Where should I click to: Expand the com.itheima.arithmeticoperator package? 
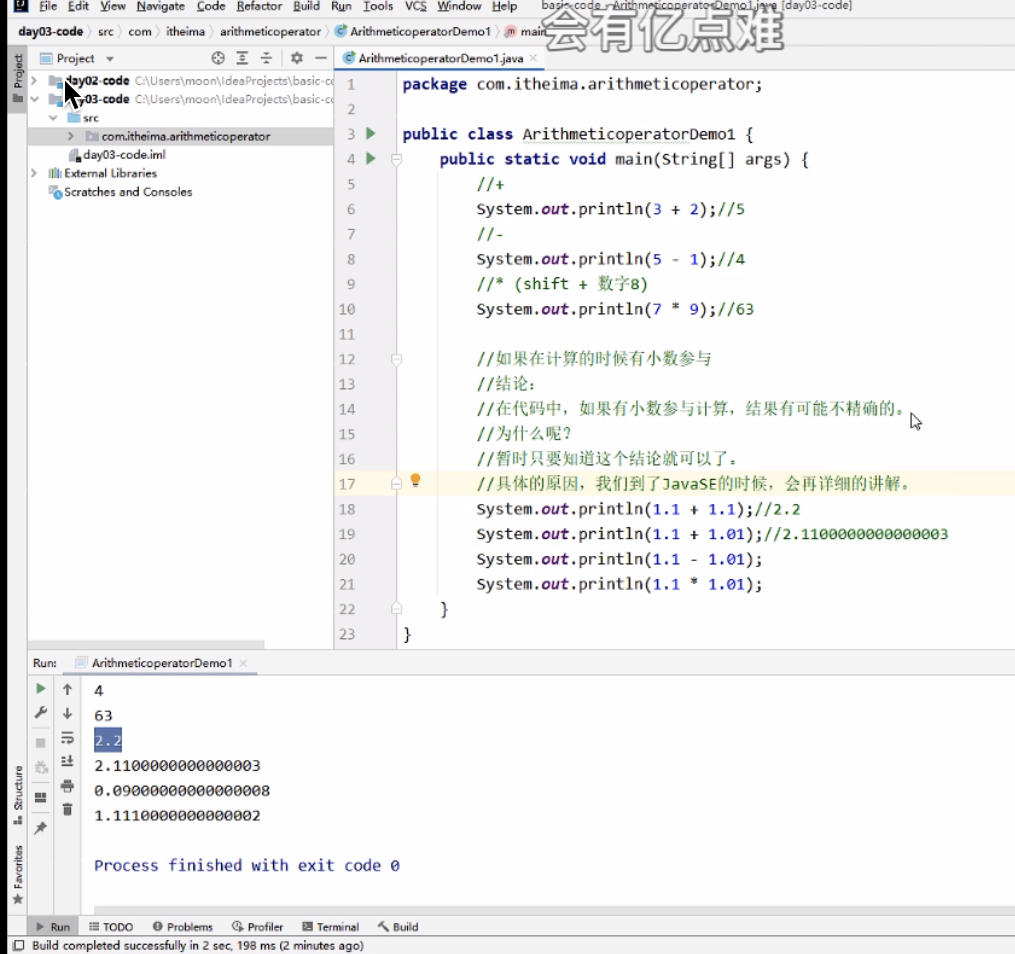click(71, 136)
